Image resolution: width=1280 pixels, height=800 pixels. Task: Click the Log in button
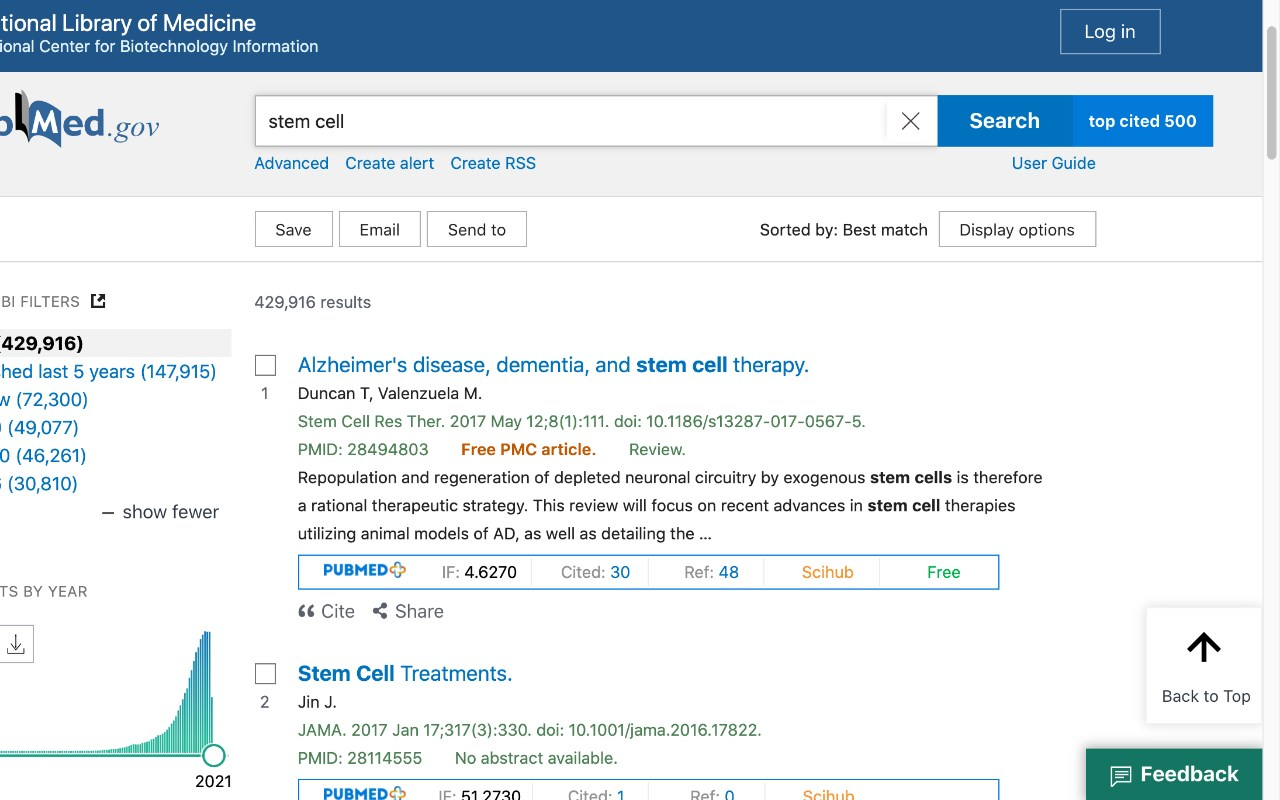pyautogui.click(x=1110, y=32)
